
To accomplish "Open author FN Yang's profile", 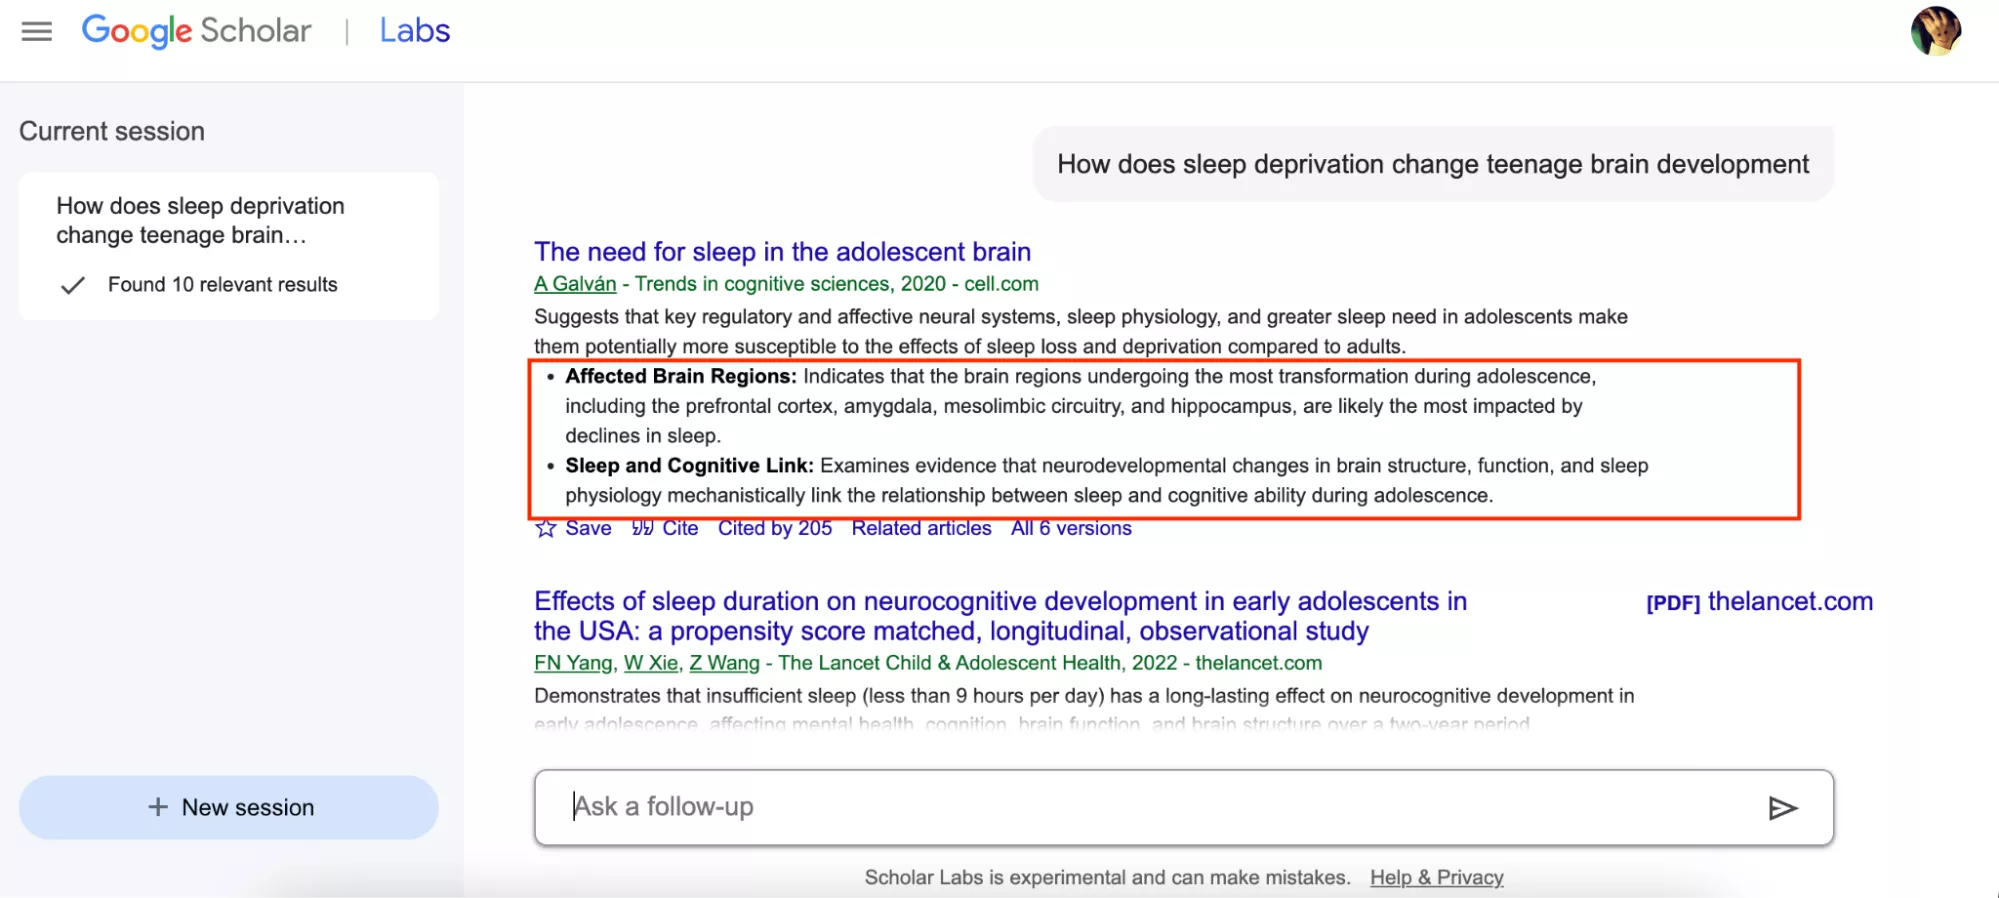I will (x=573, y=663).
